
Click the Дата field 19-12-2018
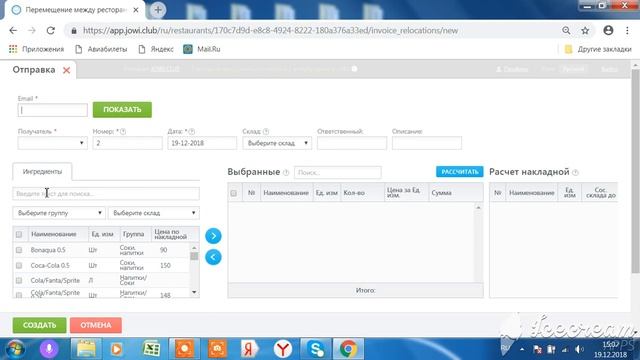(x=202, y=143)
